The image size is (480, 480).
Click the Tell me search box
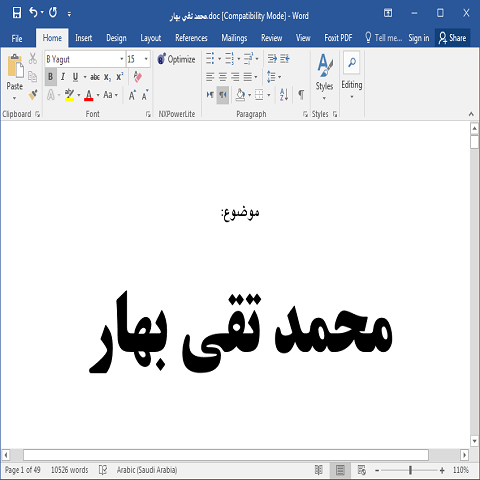tap(383, 38)
